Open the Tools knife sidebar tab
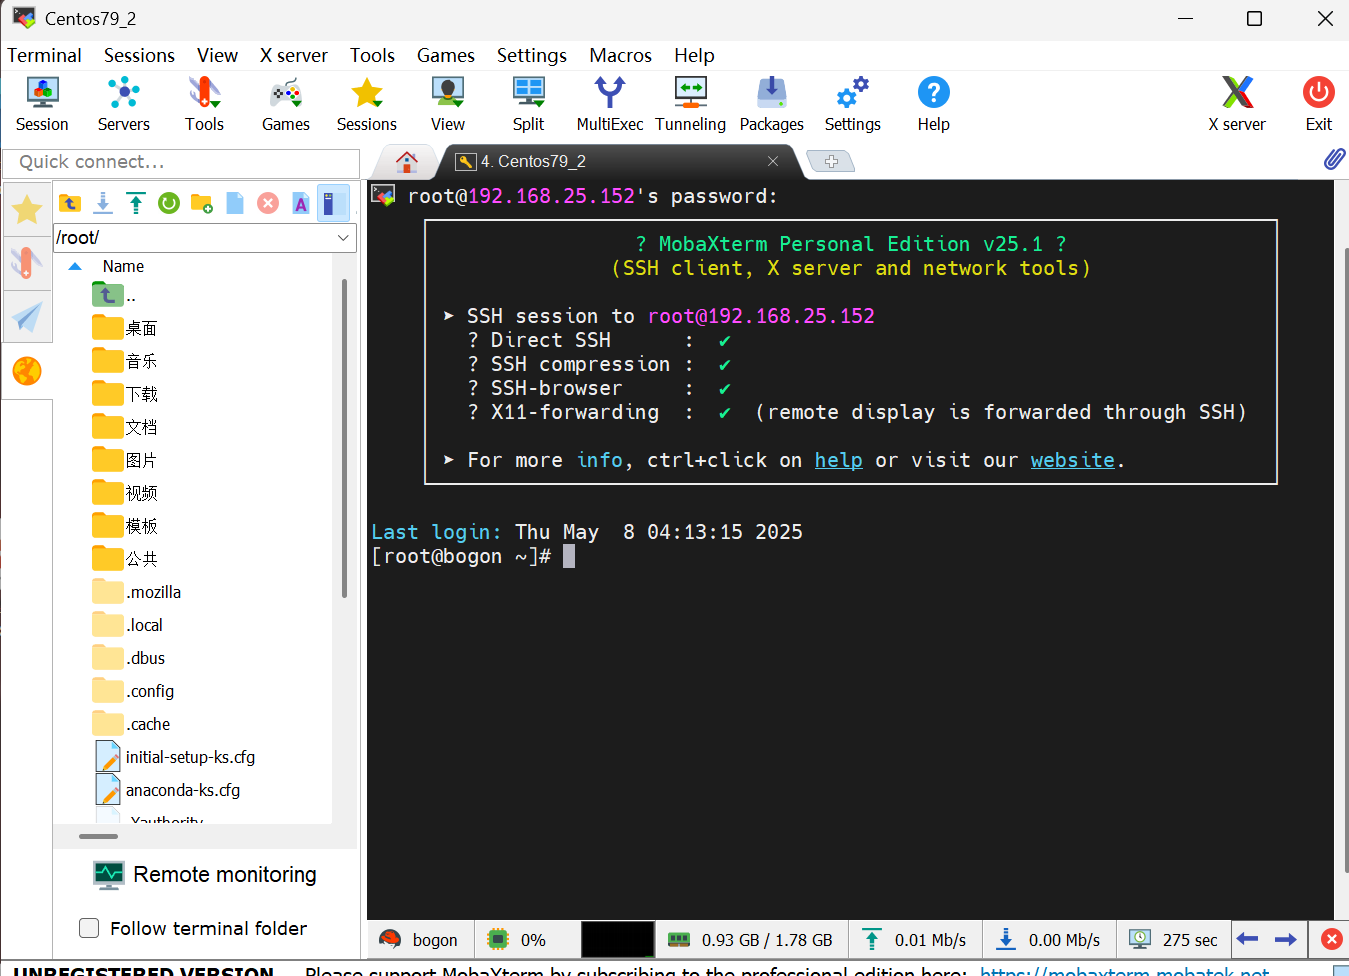1349x976 pixels. [x=27, y=263]
